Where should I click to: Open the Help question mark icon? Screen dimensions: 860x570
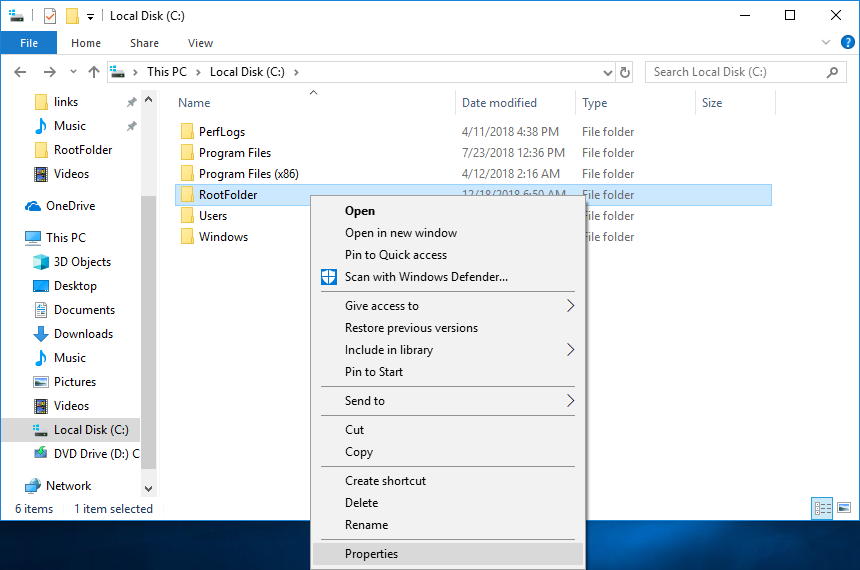coord(847,42)
